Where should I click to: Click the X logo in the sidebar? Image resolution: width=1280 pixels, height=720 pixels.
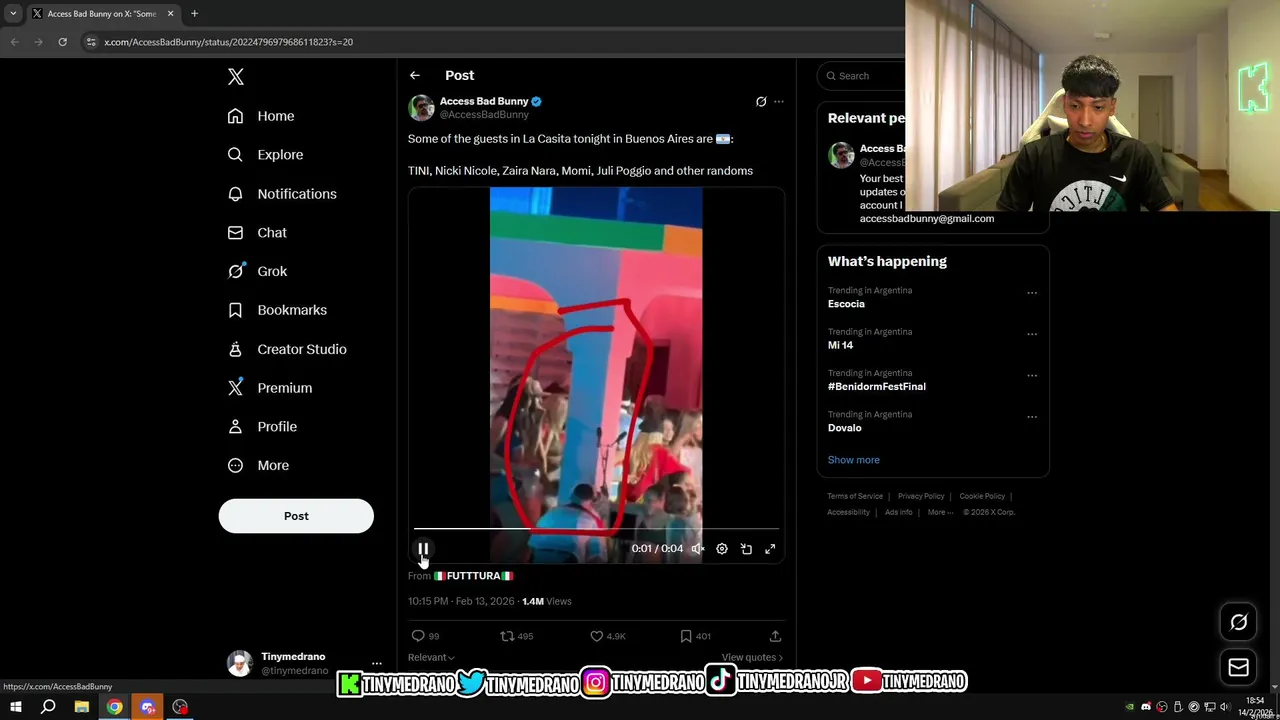click(235, 77)
